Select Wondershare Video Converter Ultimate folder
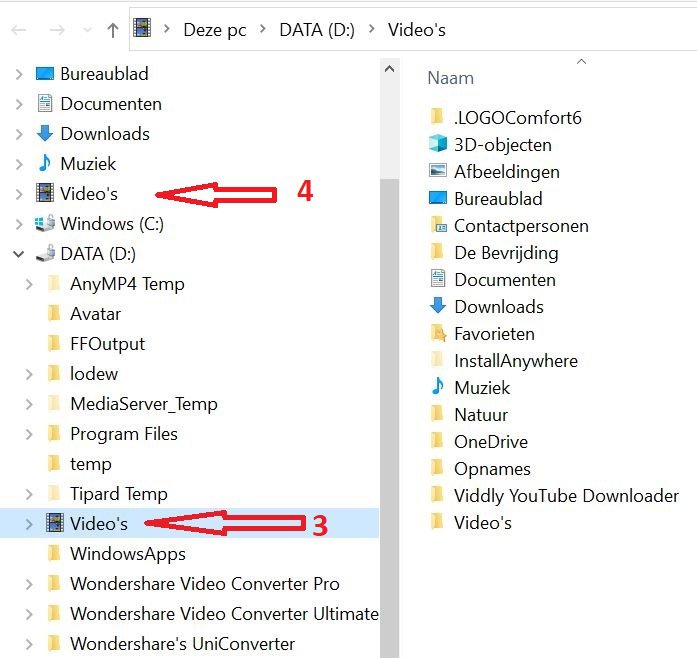 pyautogui.click(x=224, y=614)
